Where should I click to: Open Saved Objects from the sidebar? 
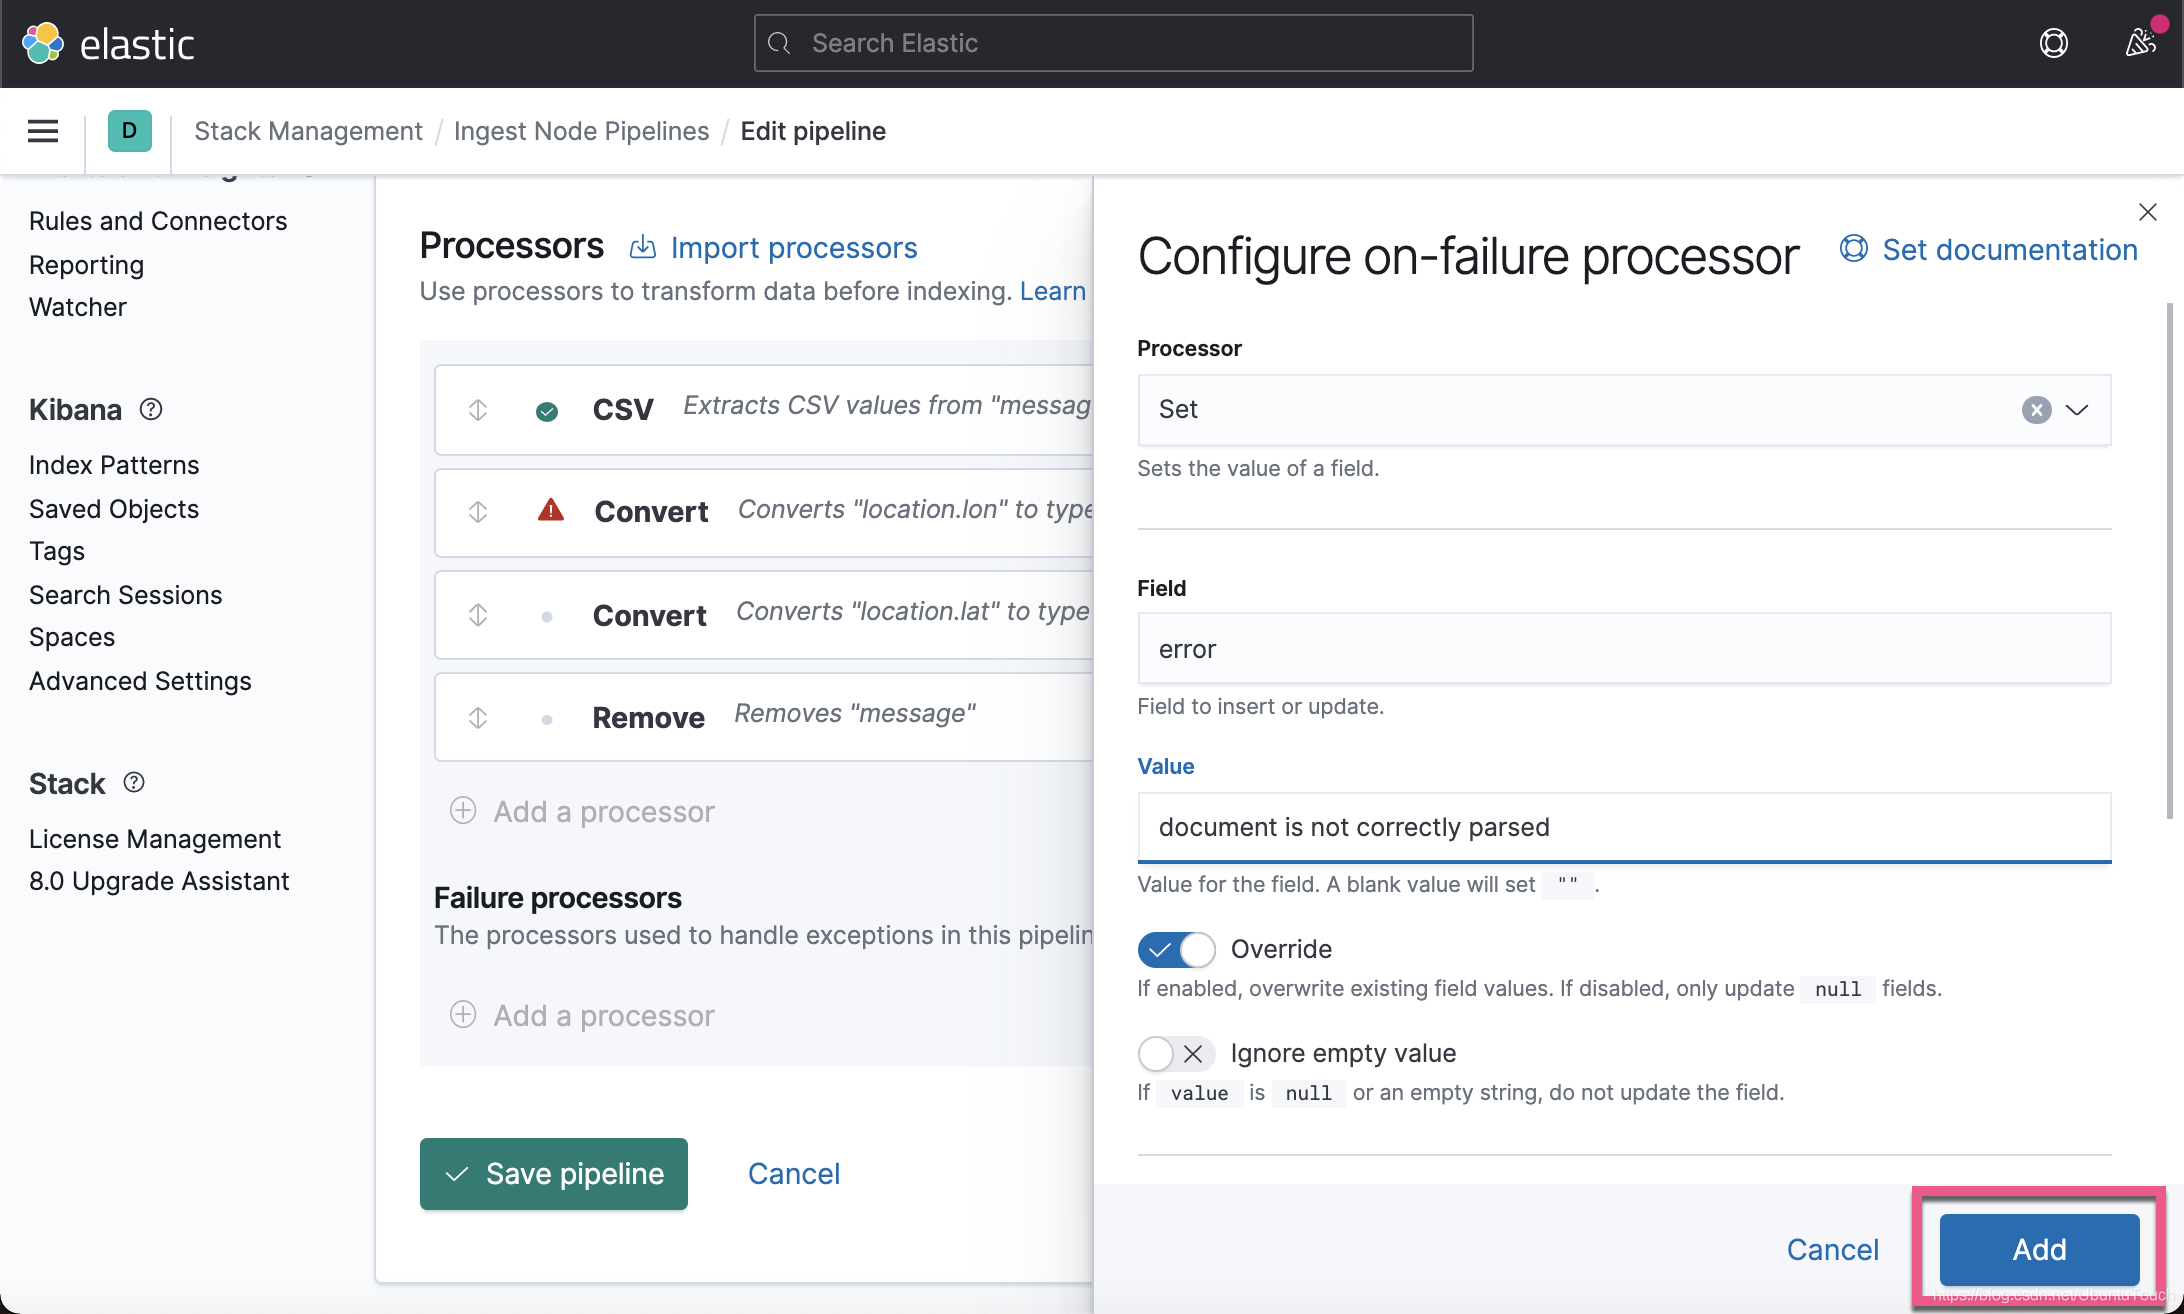point(114,509)
